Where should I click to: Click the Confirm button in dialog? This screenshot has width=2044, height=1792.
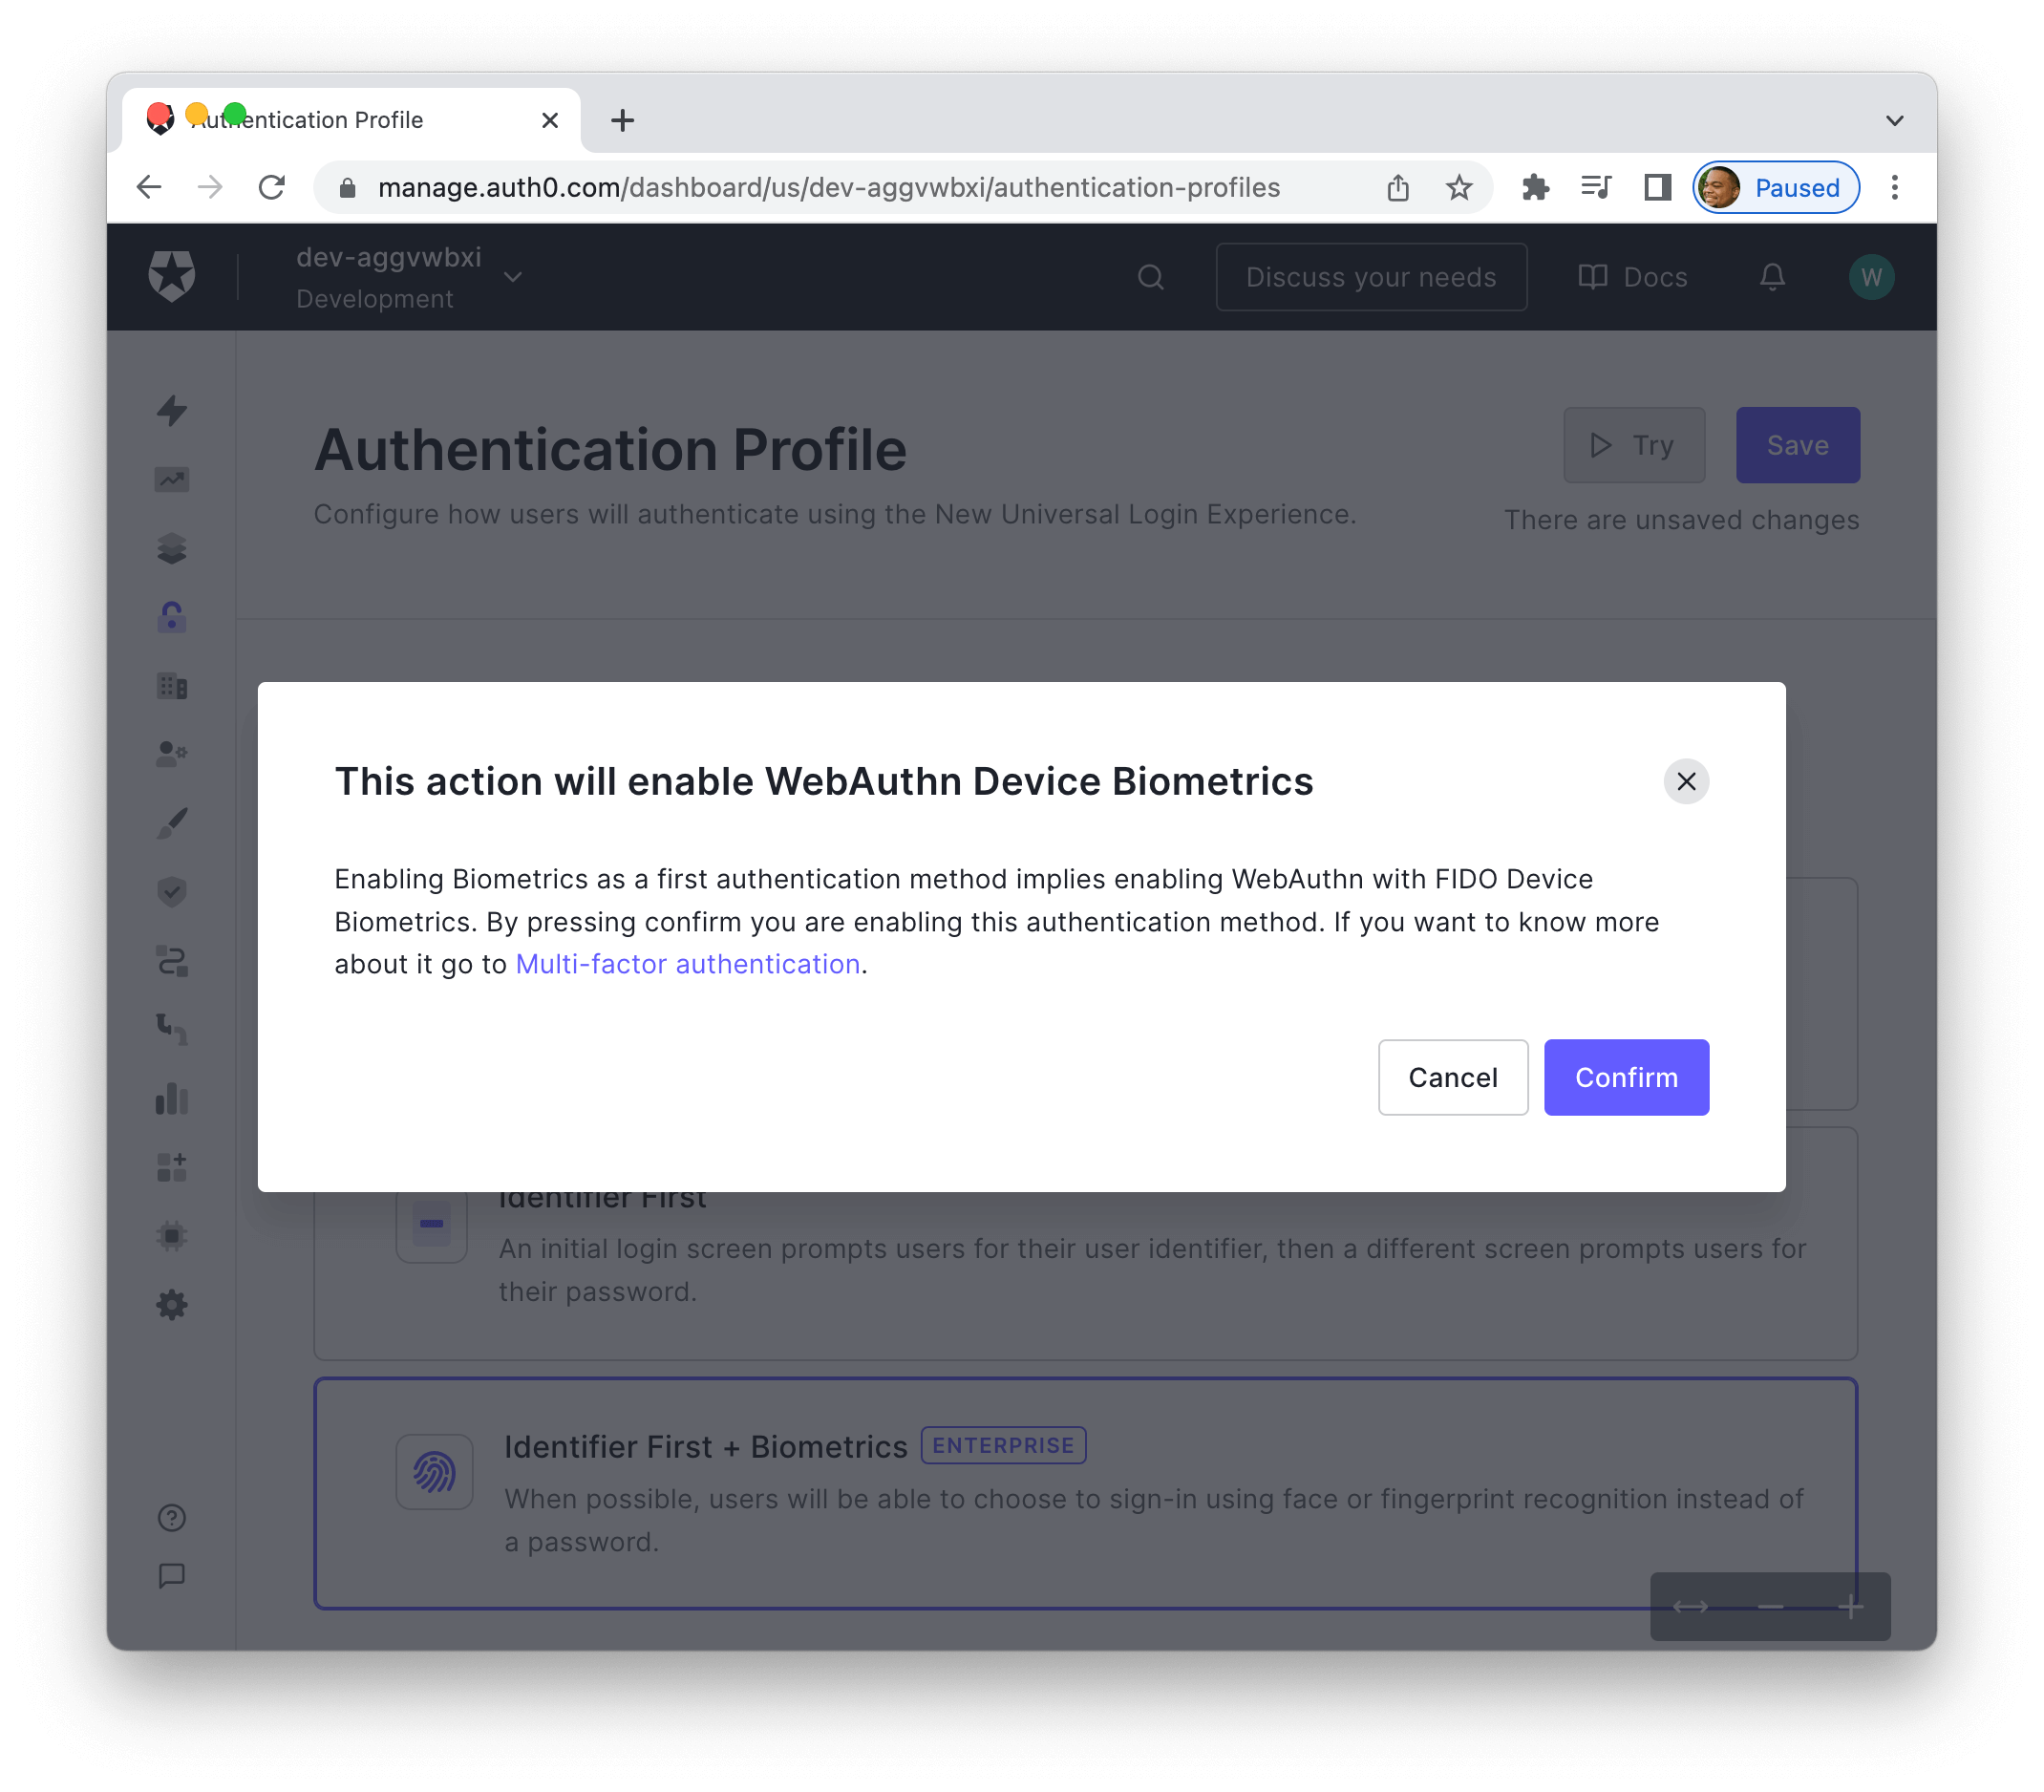[1625, 1077]
